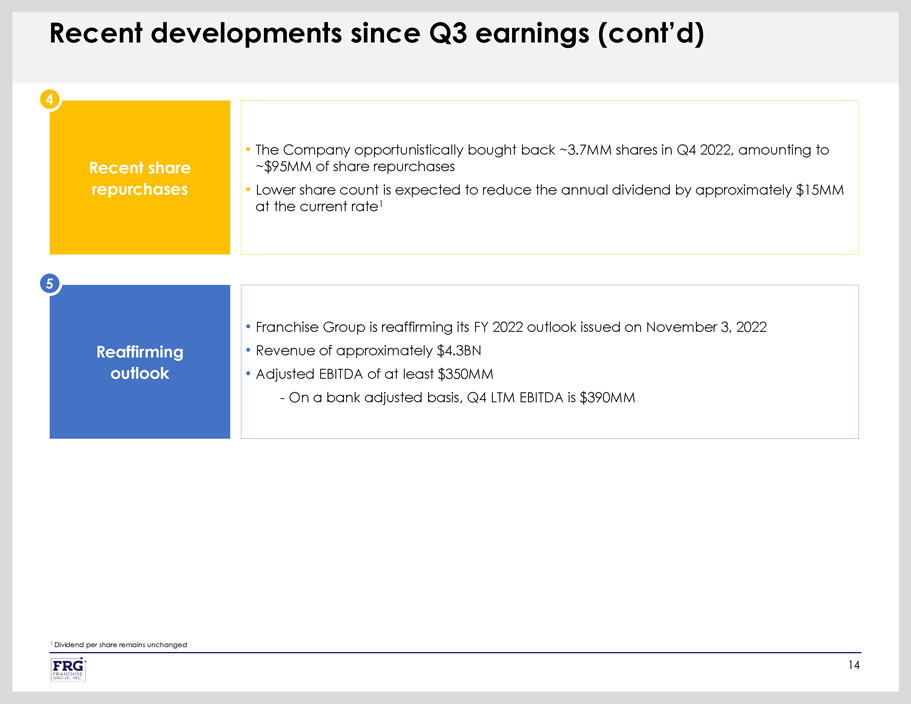
Task: Click the 'Lower share count' bullet point
Action: [x=540, y=190]
